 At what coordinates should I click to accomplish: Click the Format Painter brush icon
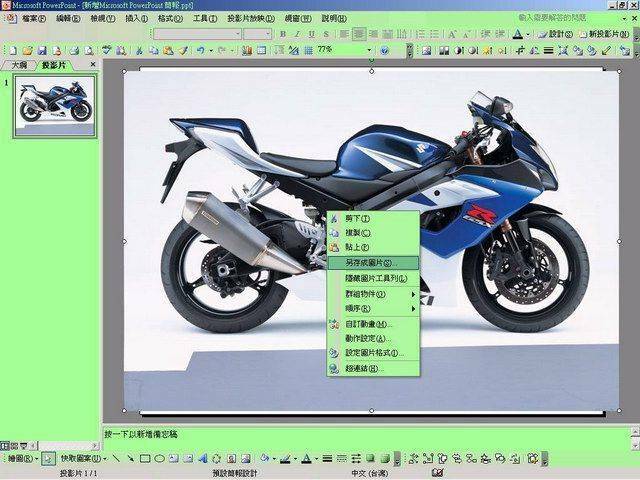pyautogui.click(x=183, y=51)
